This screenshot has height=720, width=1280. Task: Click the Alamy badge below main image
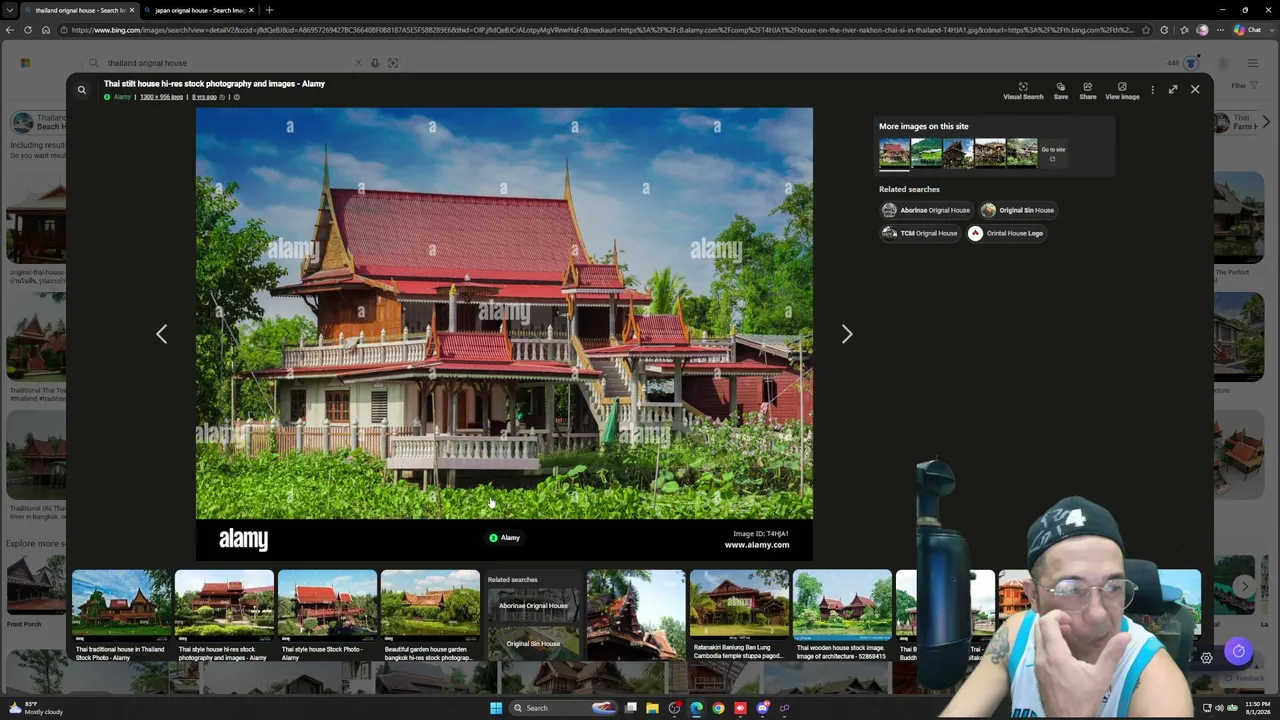coord(504,538)
